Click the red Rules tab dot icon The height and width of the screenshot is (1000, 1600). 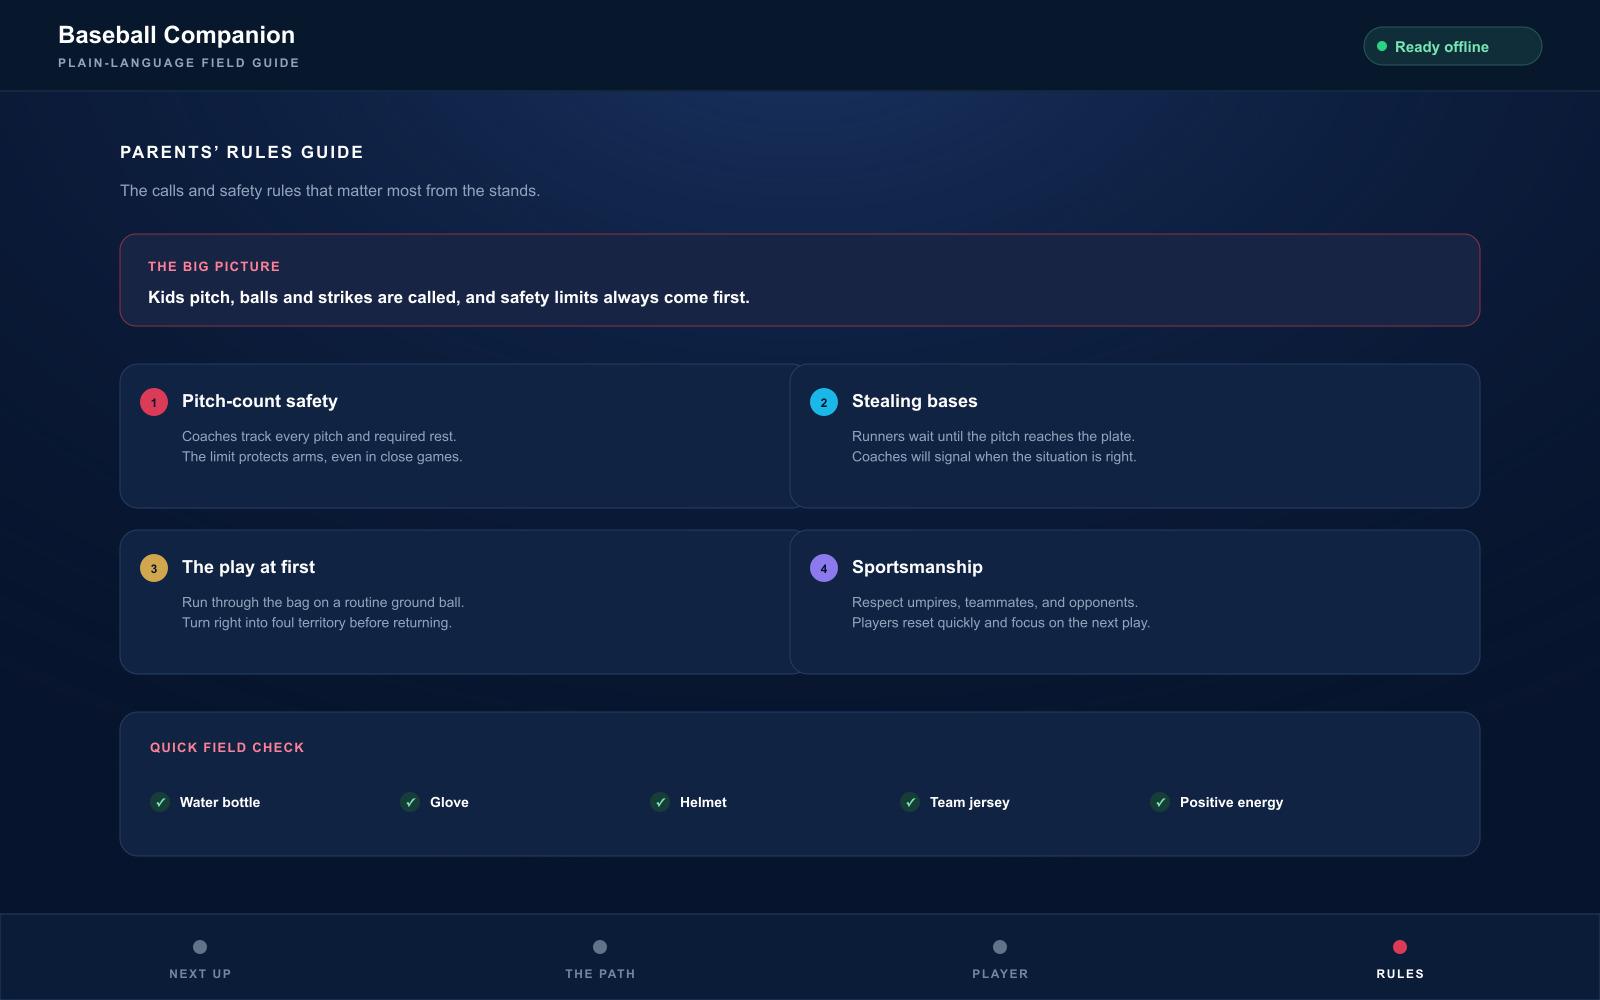click(x=1400, y=947)
